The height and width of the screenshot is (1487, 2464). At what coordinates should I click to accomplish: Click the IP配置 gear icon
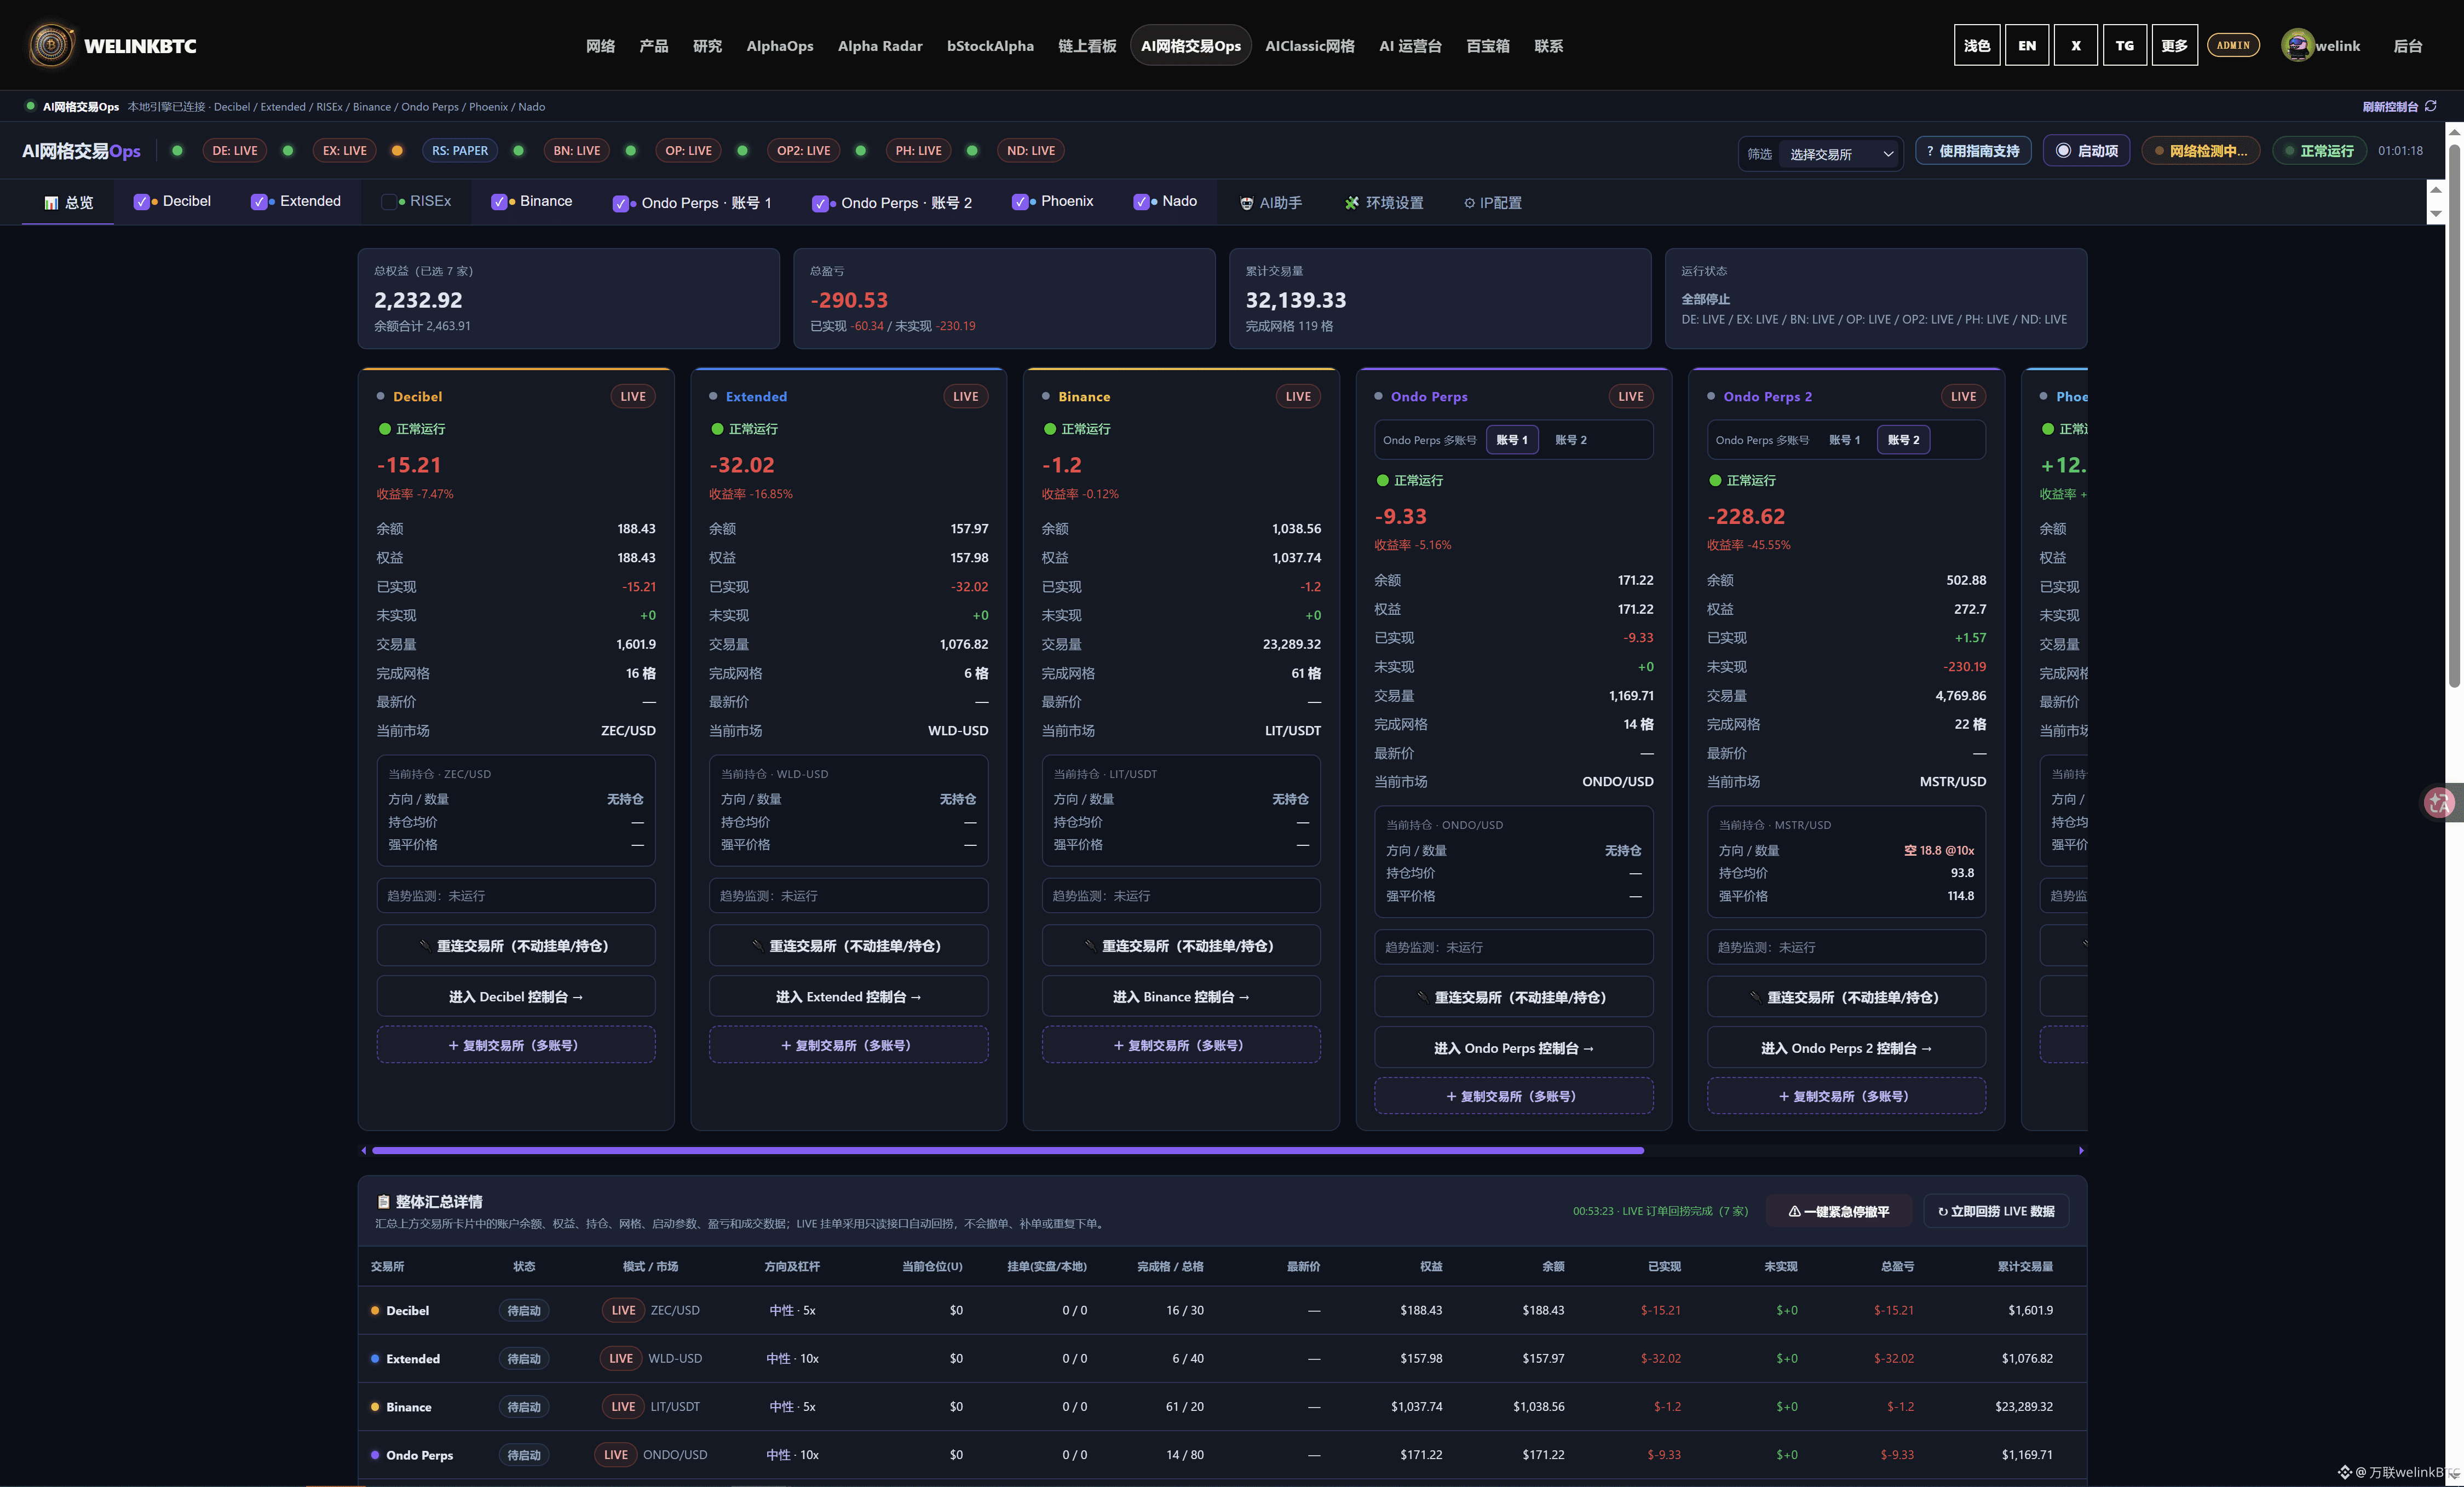(x=1469, y=203)
